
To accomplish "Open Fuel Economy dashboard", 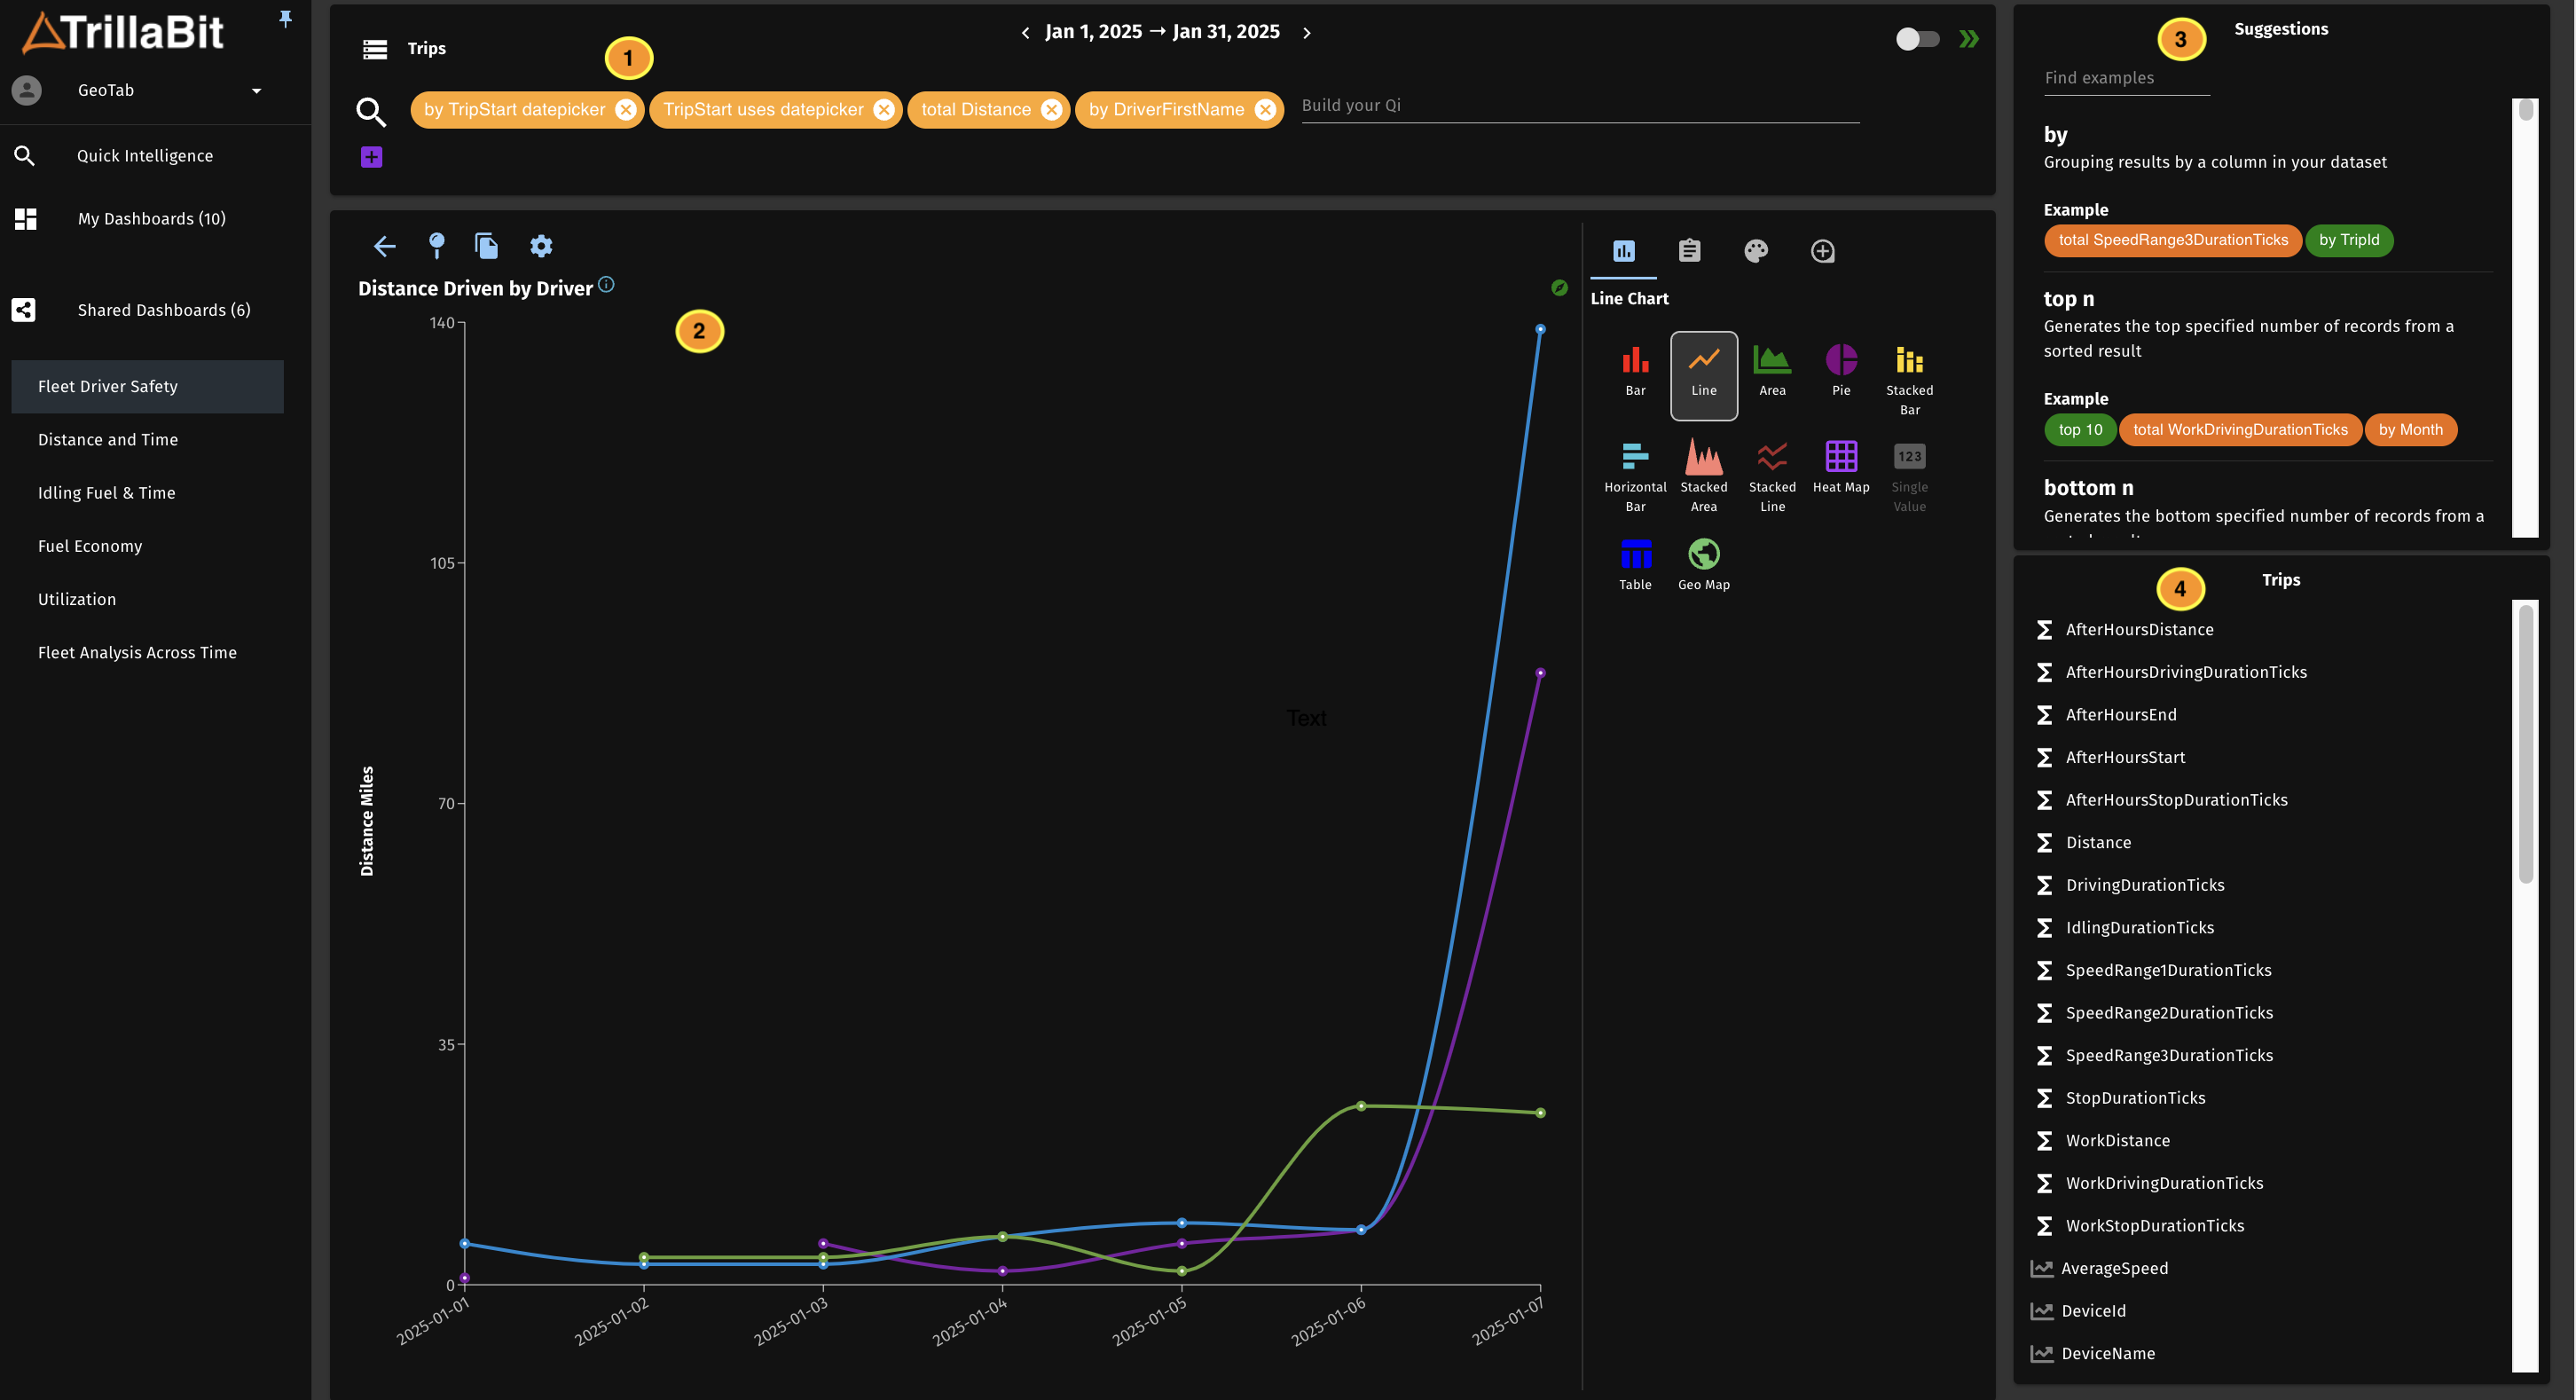I will click(90, 546).
